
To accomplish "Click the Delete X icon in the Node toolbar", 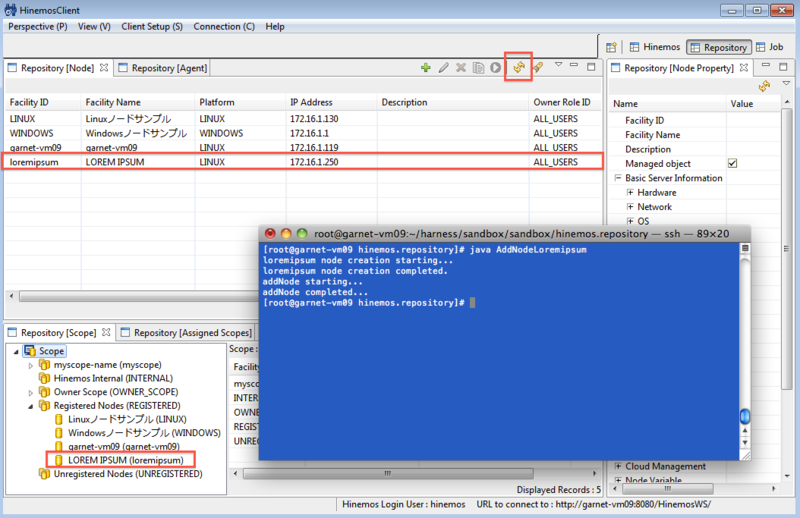I will click(461, 67).
